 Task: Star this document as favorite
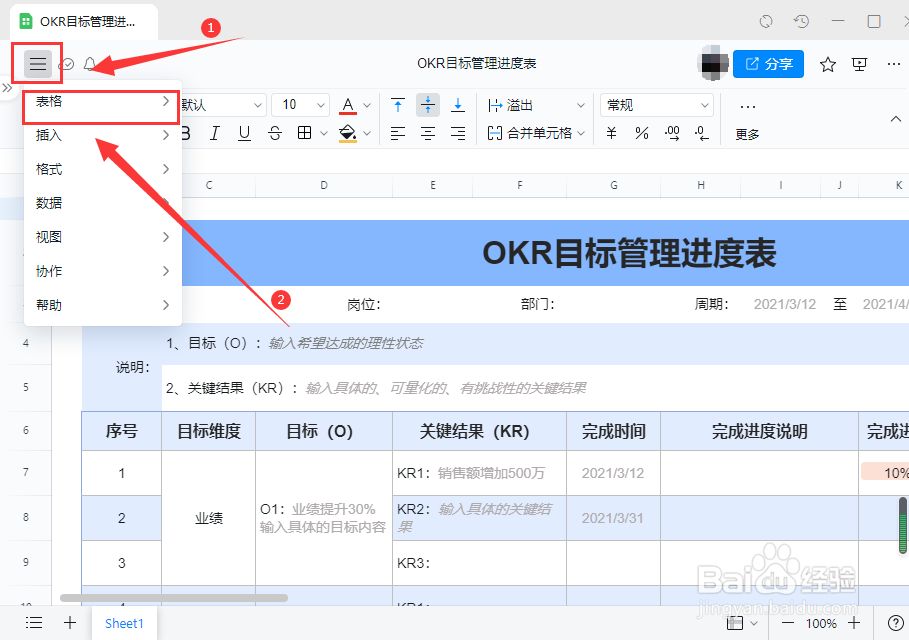coord(827,64)
